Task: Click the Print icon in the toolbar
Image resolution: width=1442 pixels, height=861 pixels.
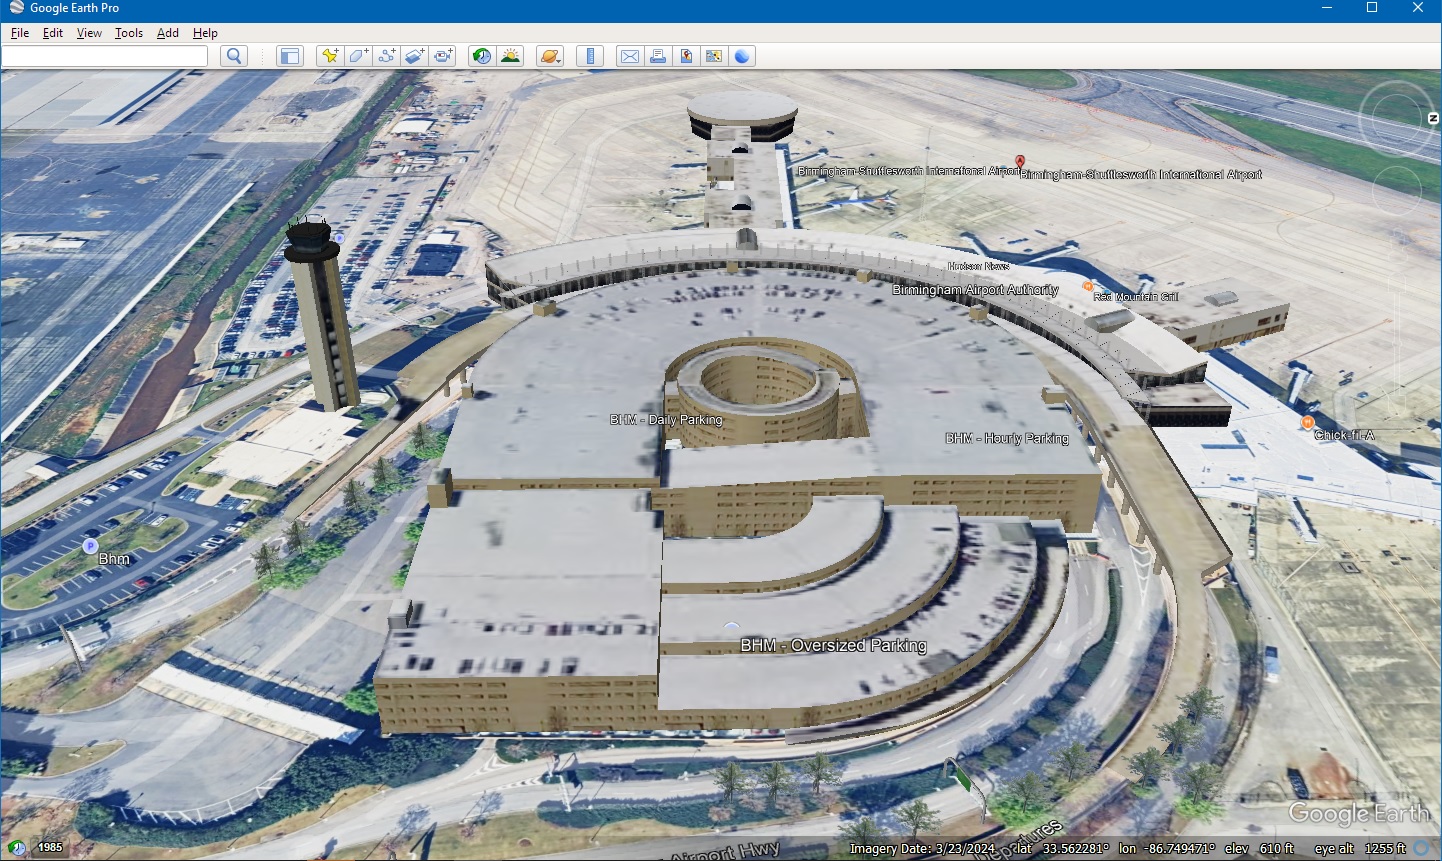Action: 657,56
